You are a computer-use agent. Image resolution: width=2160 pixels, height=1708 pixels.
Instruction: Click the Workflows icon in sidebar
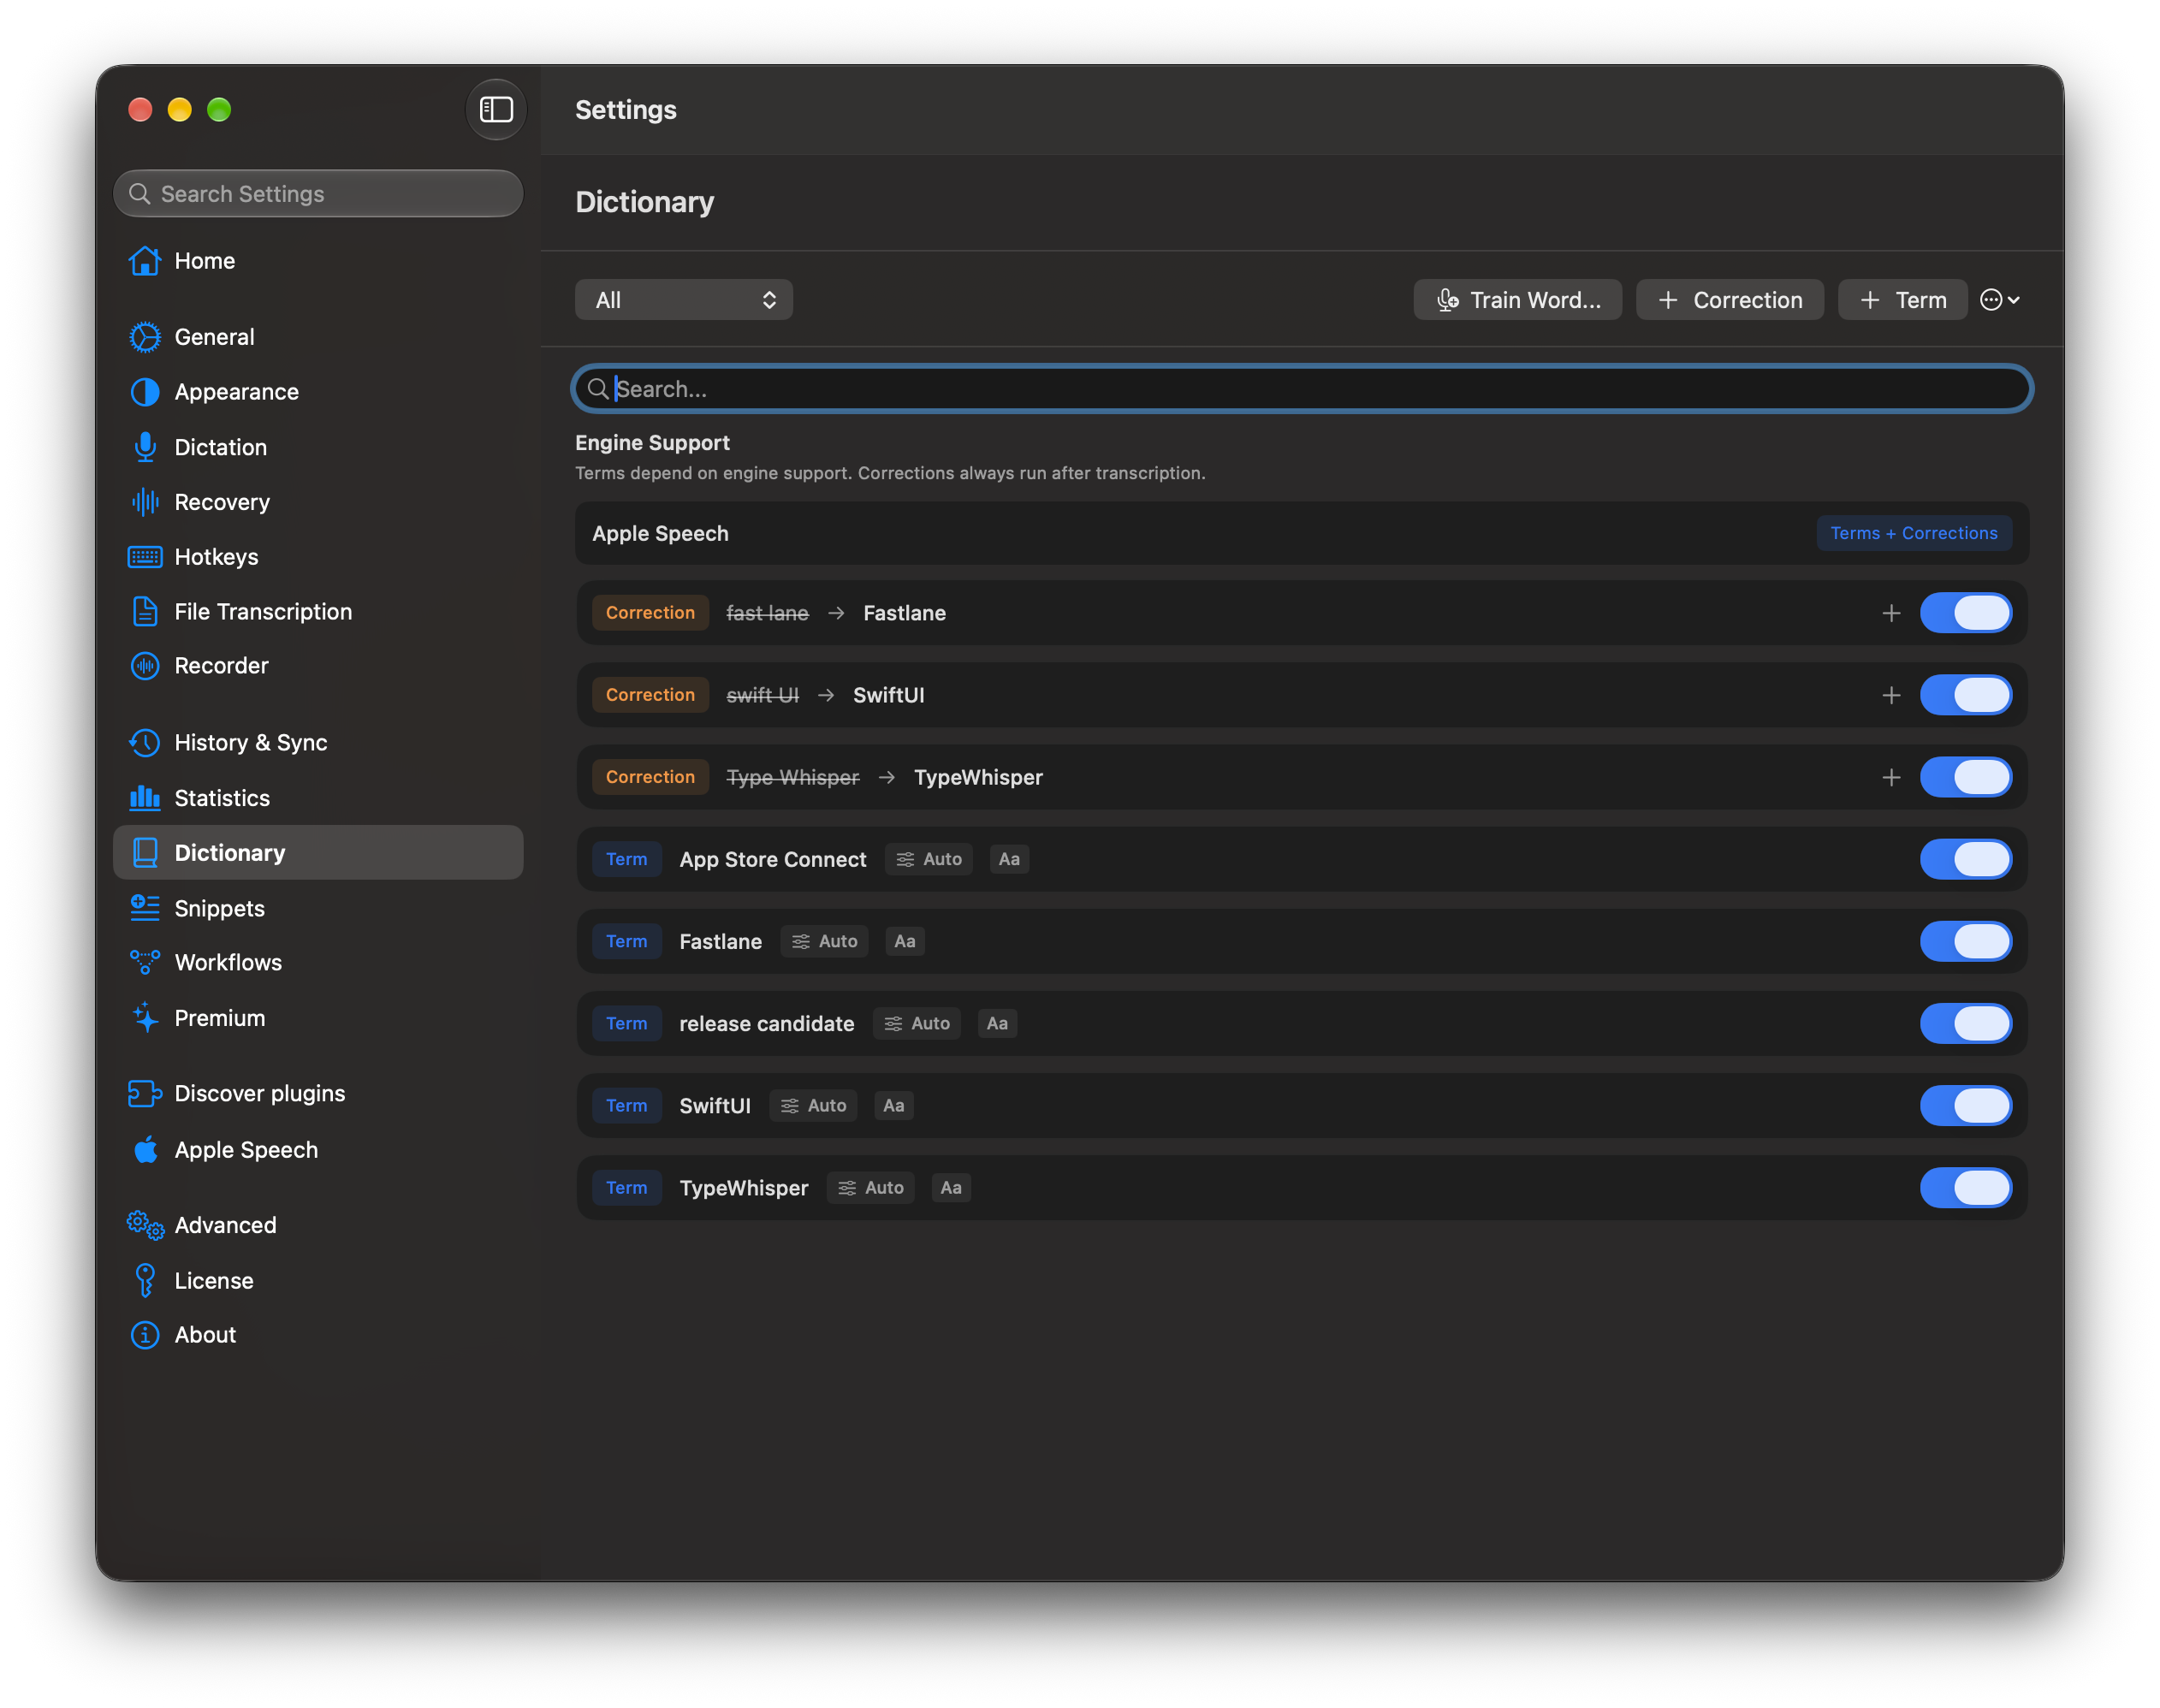click(145, 962)
